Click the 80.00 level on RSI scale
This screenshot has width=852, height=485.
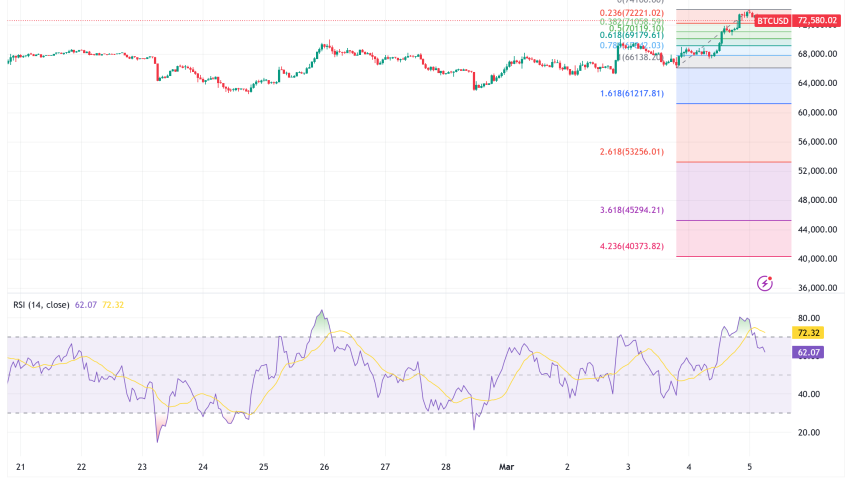pos(811,317)
